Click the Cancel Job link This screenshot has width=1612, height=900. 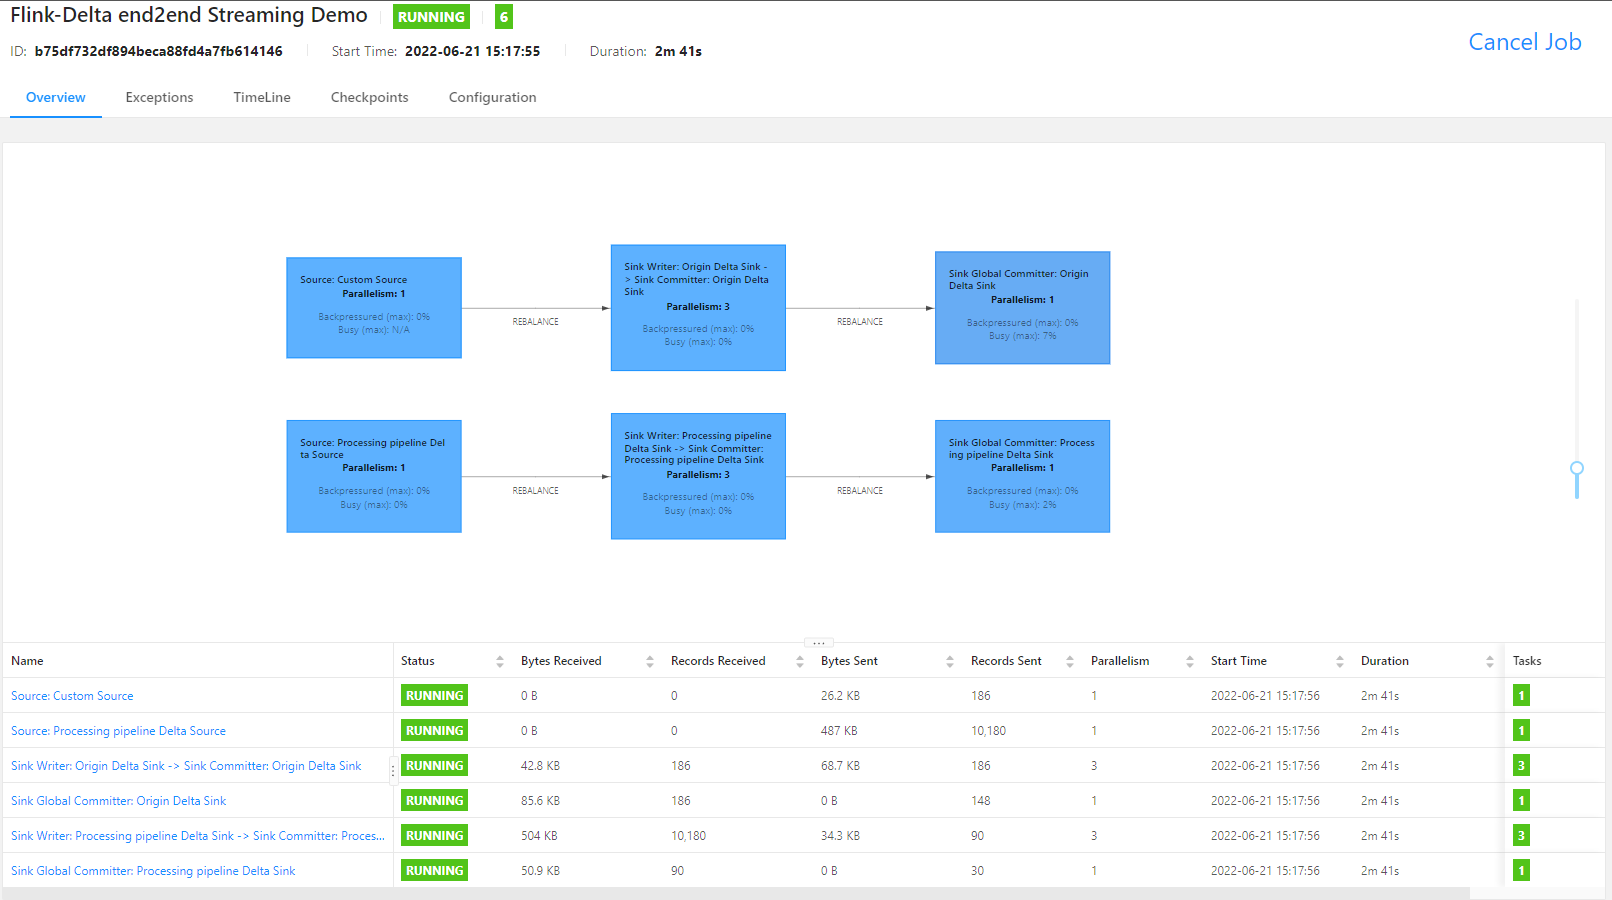point(1525,42)
